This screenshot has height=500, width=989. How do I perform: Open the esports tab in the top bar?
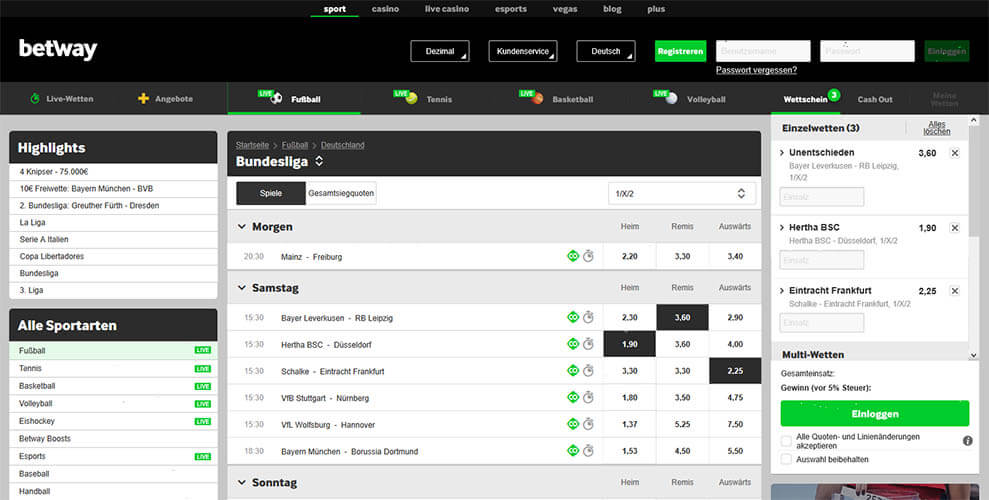(x=510, y=9)
